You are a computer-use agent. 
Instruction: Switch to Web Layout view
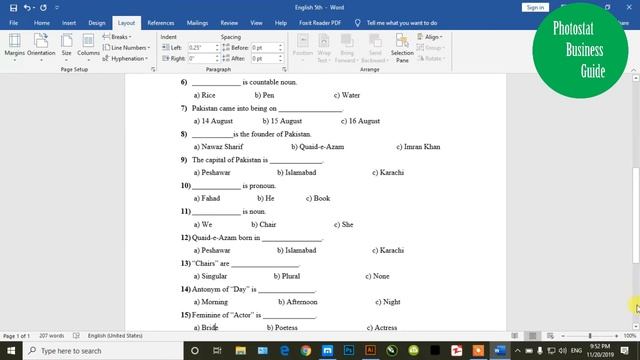[550, 336]
